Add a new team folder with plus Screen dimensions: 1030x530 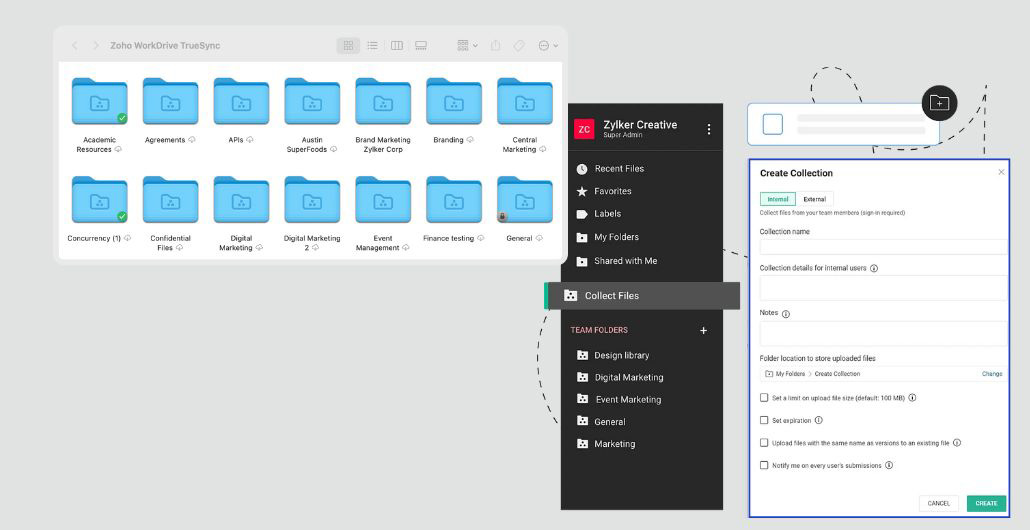[x=704, y=330]
